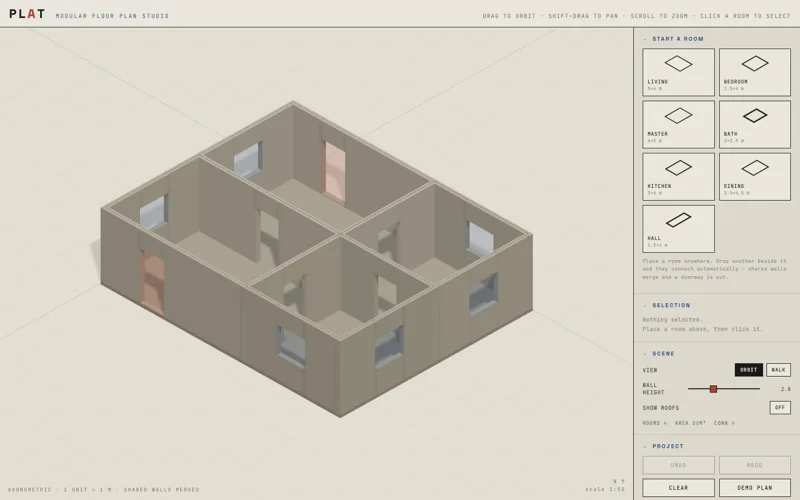Switch view to Walk mode

tap(778, 370)
